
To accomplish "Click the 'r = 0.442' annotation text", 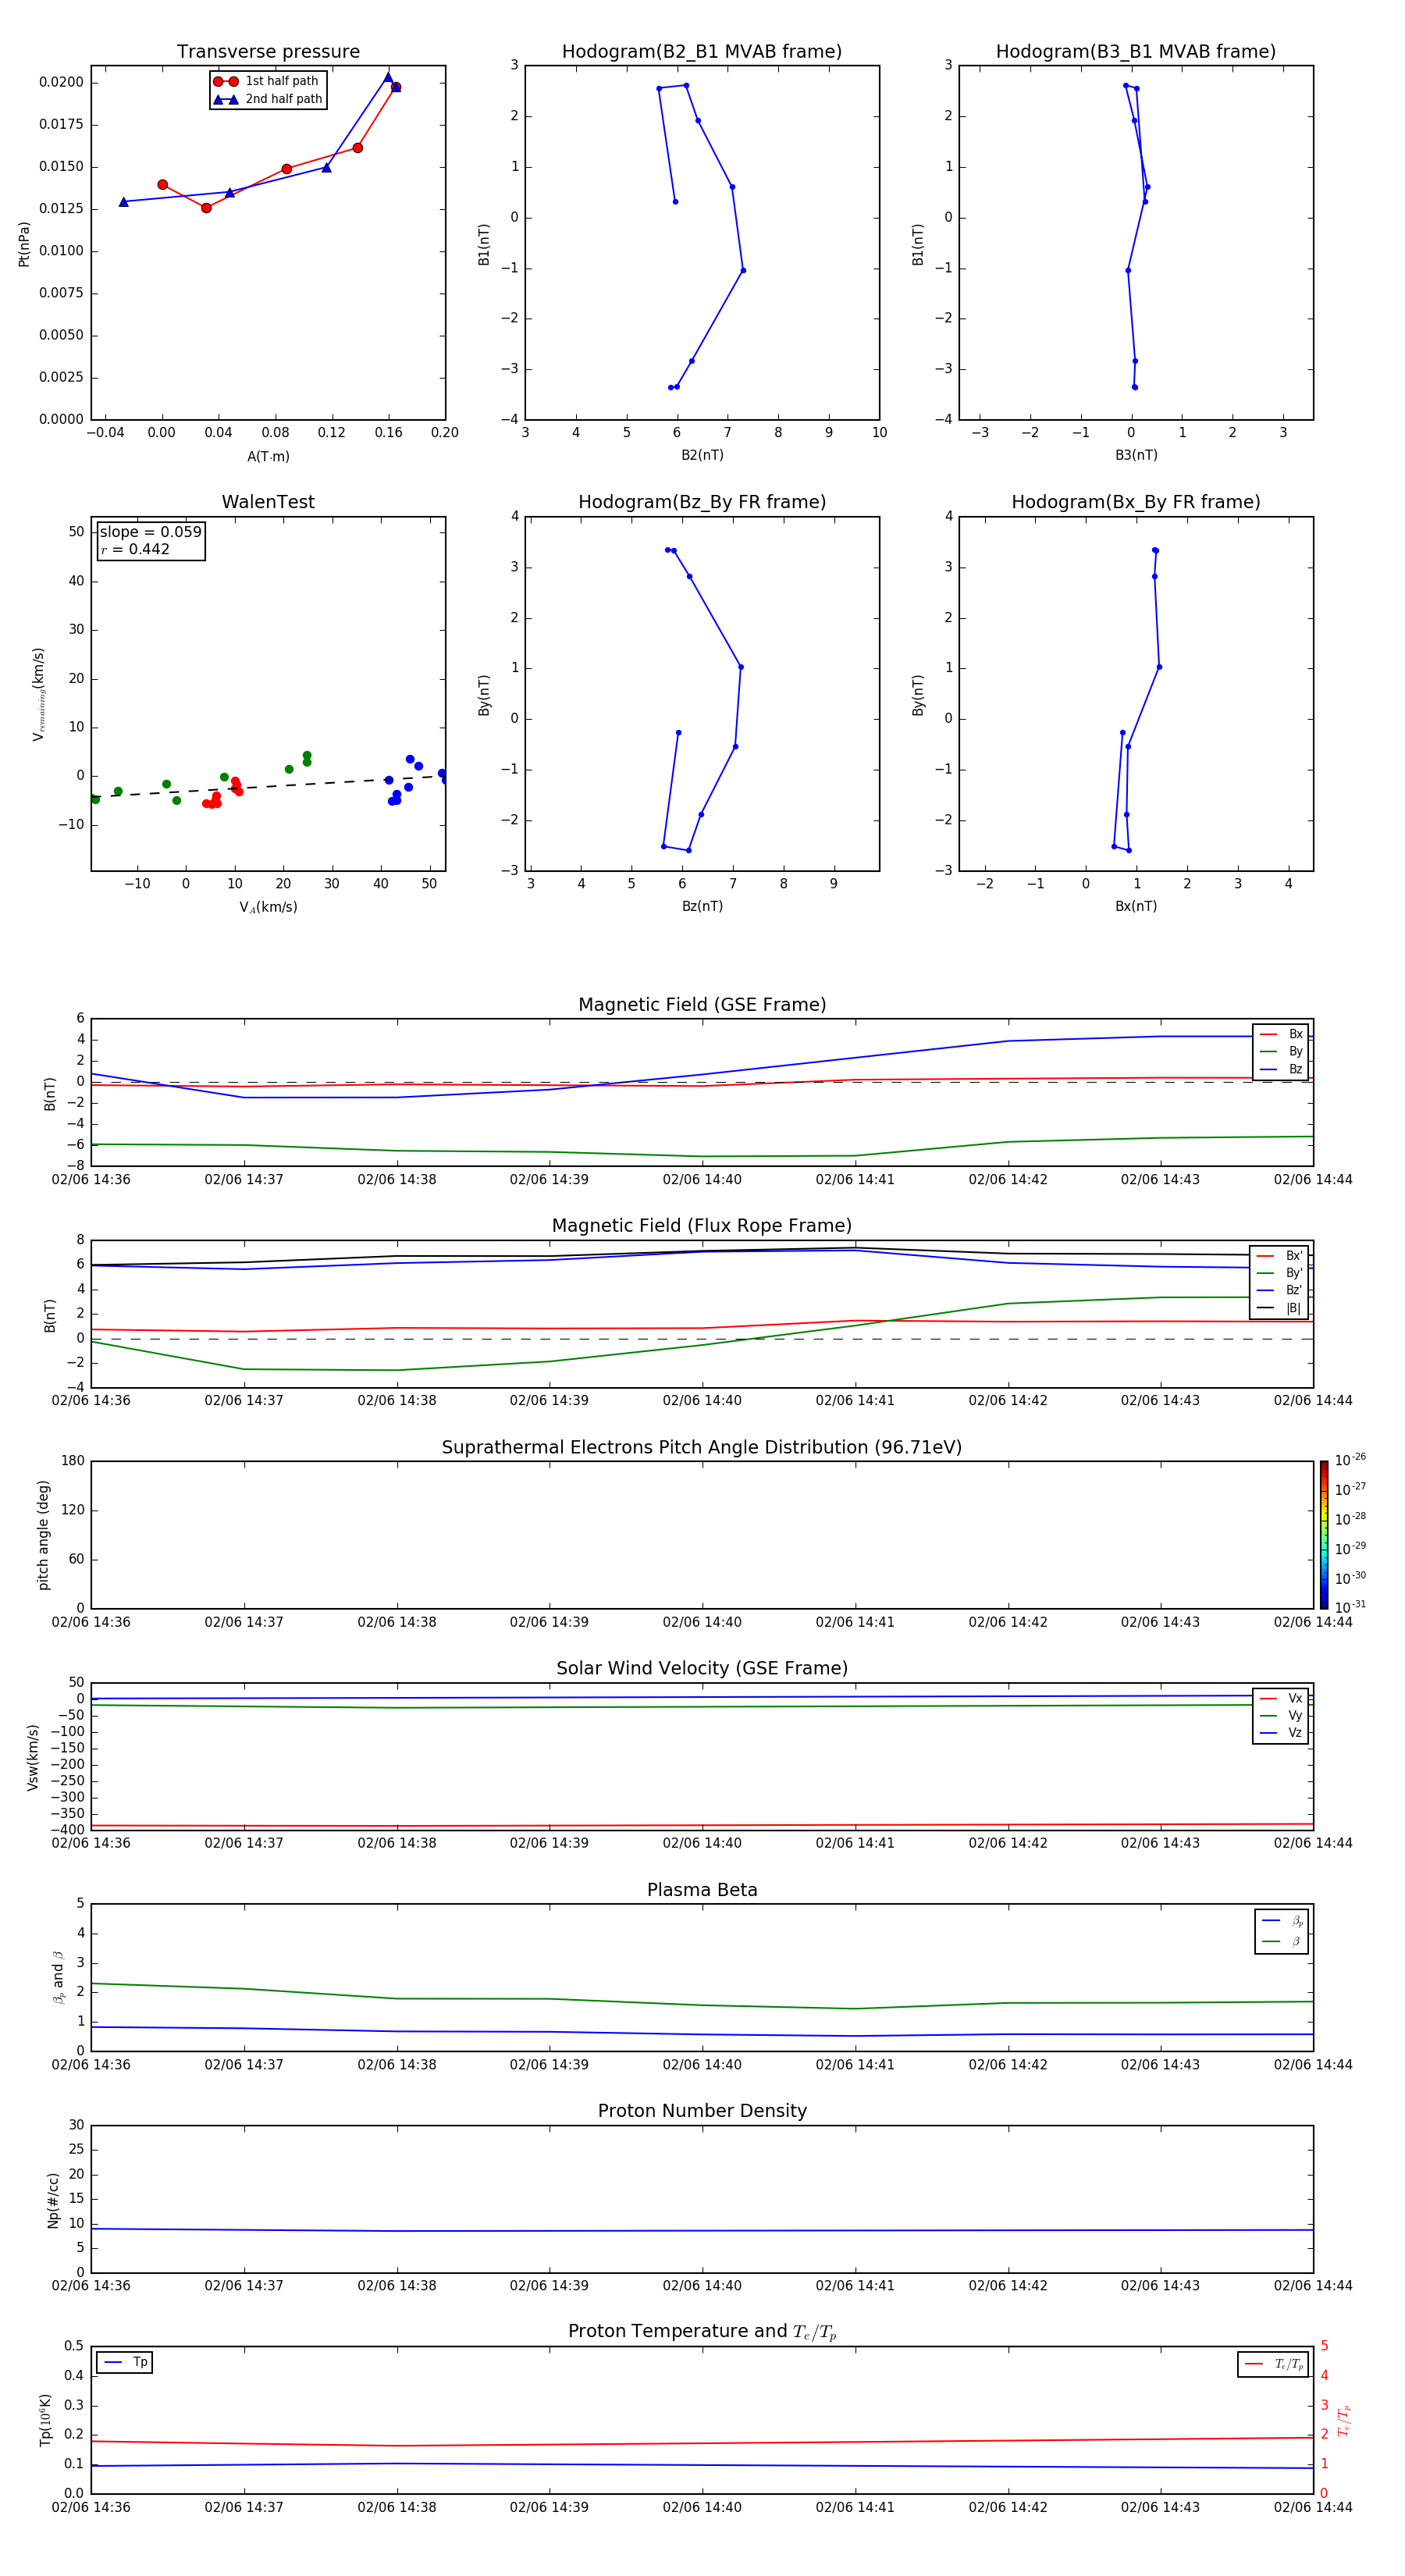I will 135,549.
